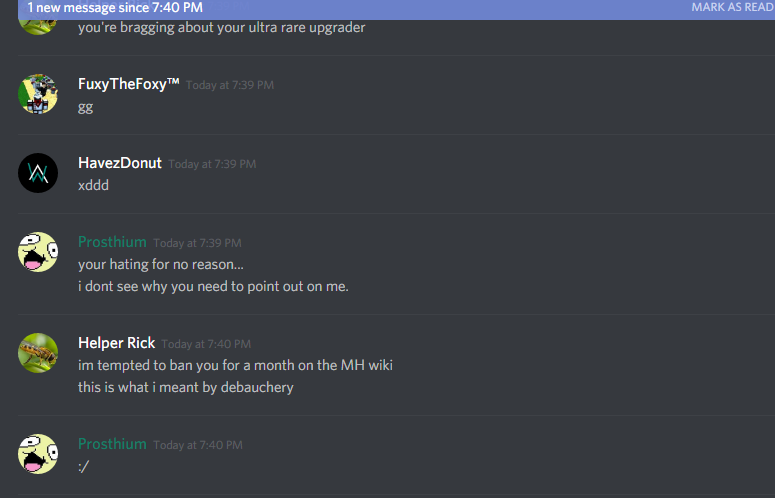This screenshot has height=498, width=775.
Task: Click timestamp Today at 7:39 PM next to FuxyTheFoxy
Action: click(230, 85)
